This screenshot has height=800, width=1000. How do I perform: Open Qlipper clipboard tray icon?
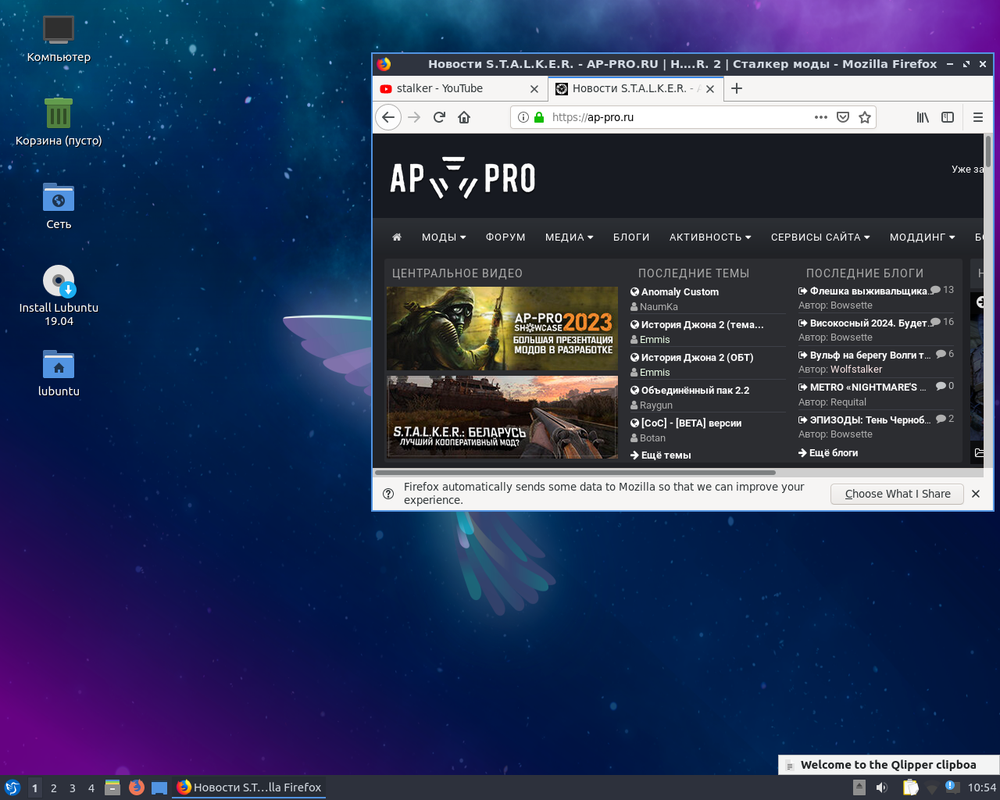point(910,788)
